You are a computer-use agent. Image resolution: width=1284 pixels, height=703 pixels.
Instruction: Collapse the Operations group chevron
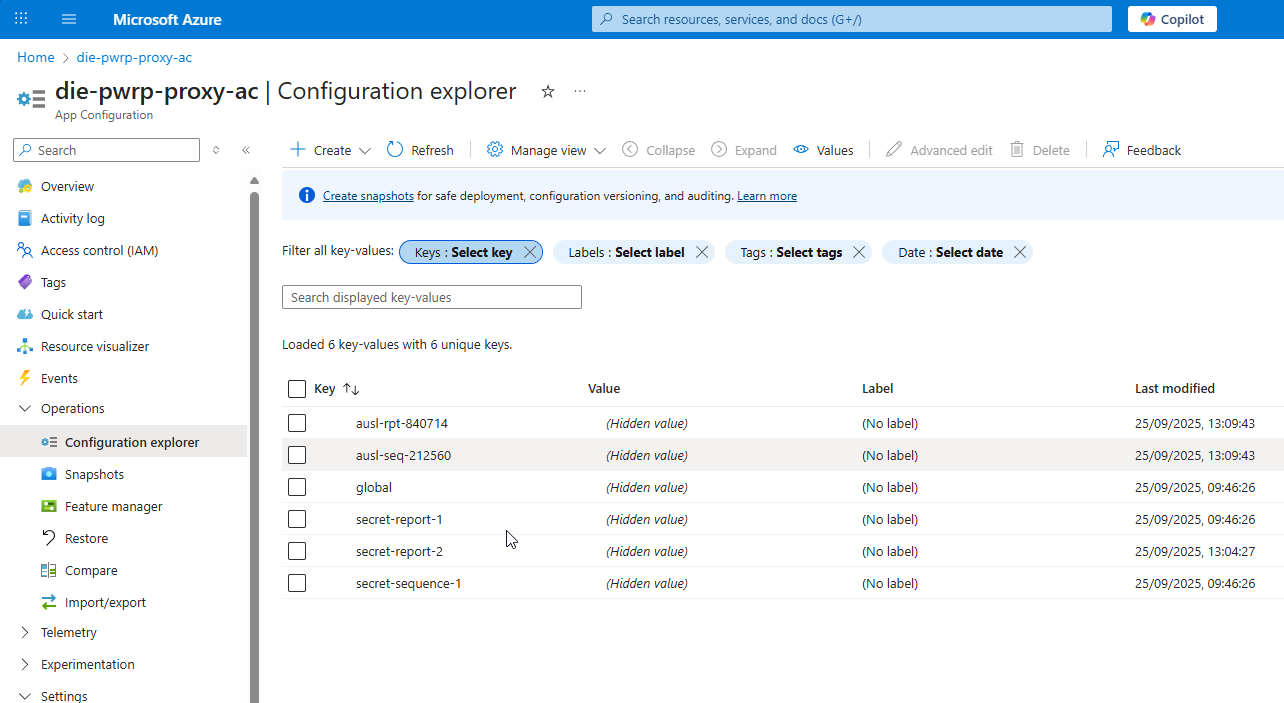25,408
